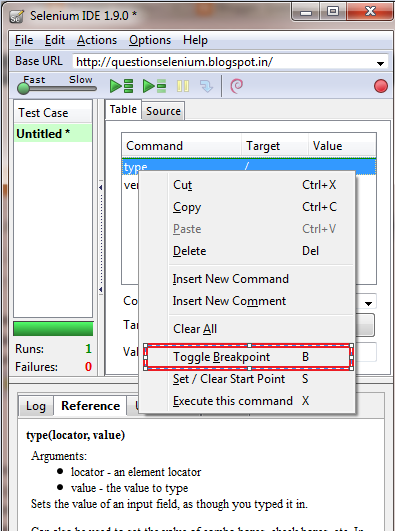
Task: Click Toggle Breakpoint menu item
Action: [247, 357]
